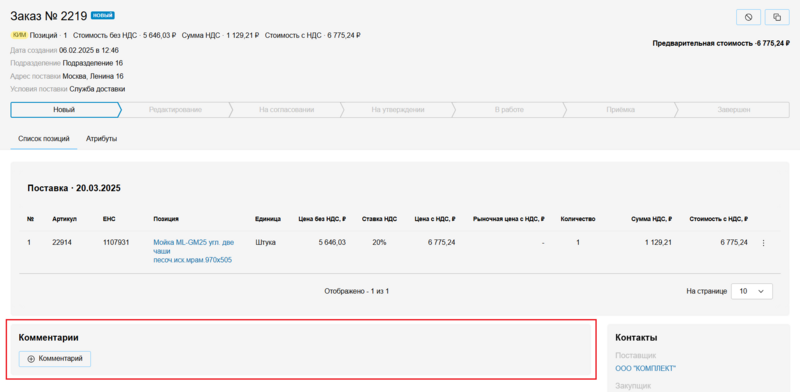The width and height of the screenshot is (800, 392).
Task: Click the unit cell Штука
Action: pos(265,242)
